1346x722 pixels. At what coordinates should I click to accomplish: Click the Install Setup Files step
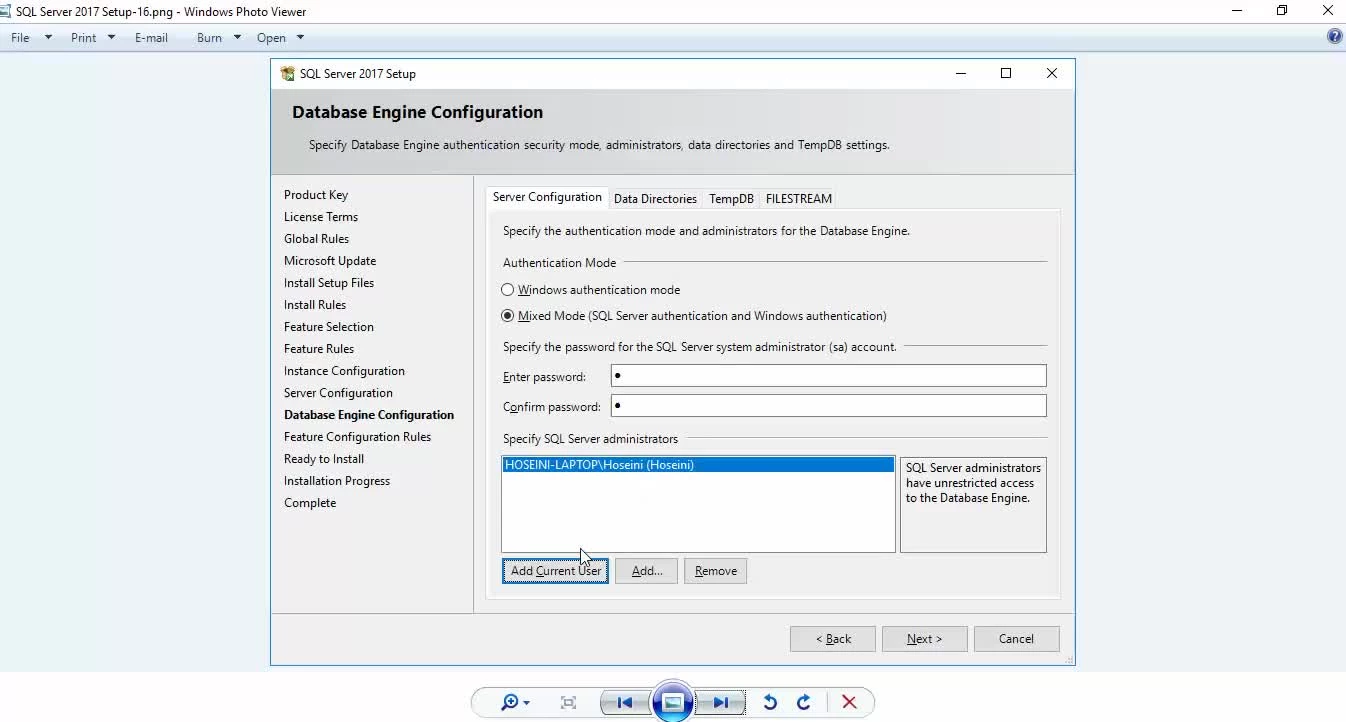[329, 283]
